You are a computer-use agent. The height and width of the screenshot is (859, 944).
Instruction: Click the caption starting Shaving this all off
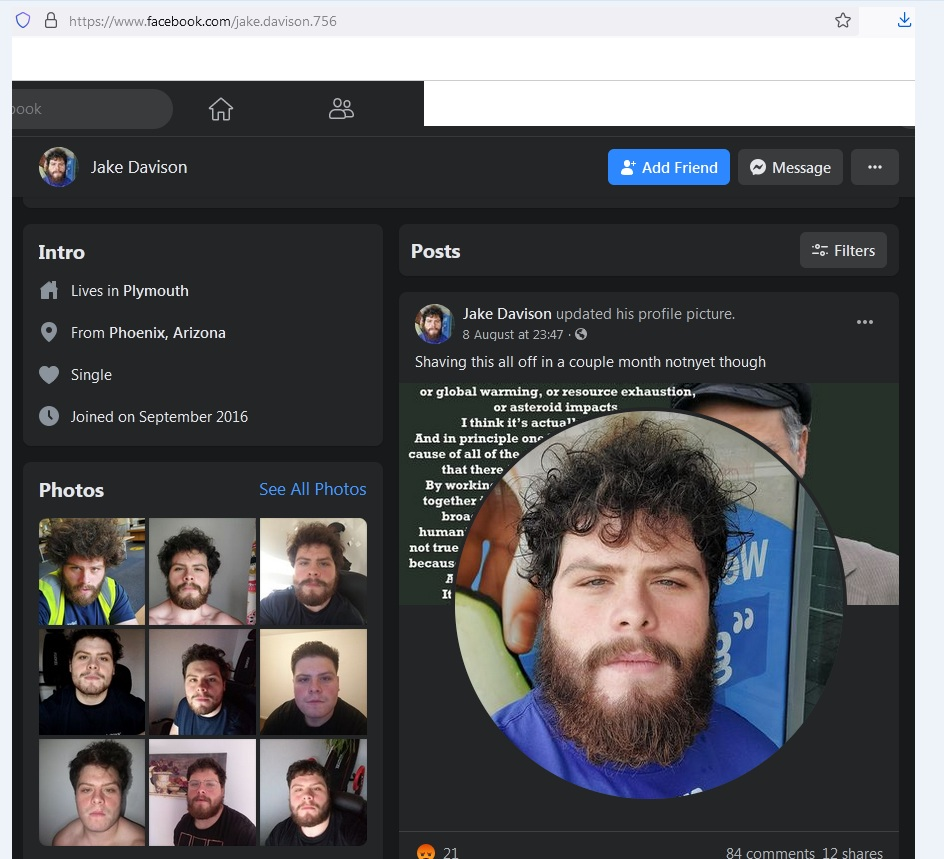coord(590,362)
